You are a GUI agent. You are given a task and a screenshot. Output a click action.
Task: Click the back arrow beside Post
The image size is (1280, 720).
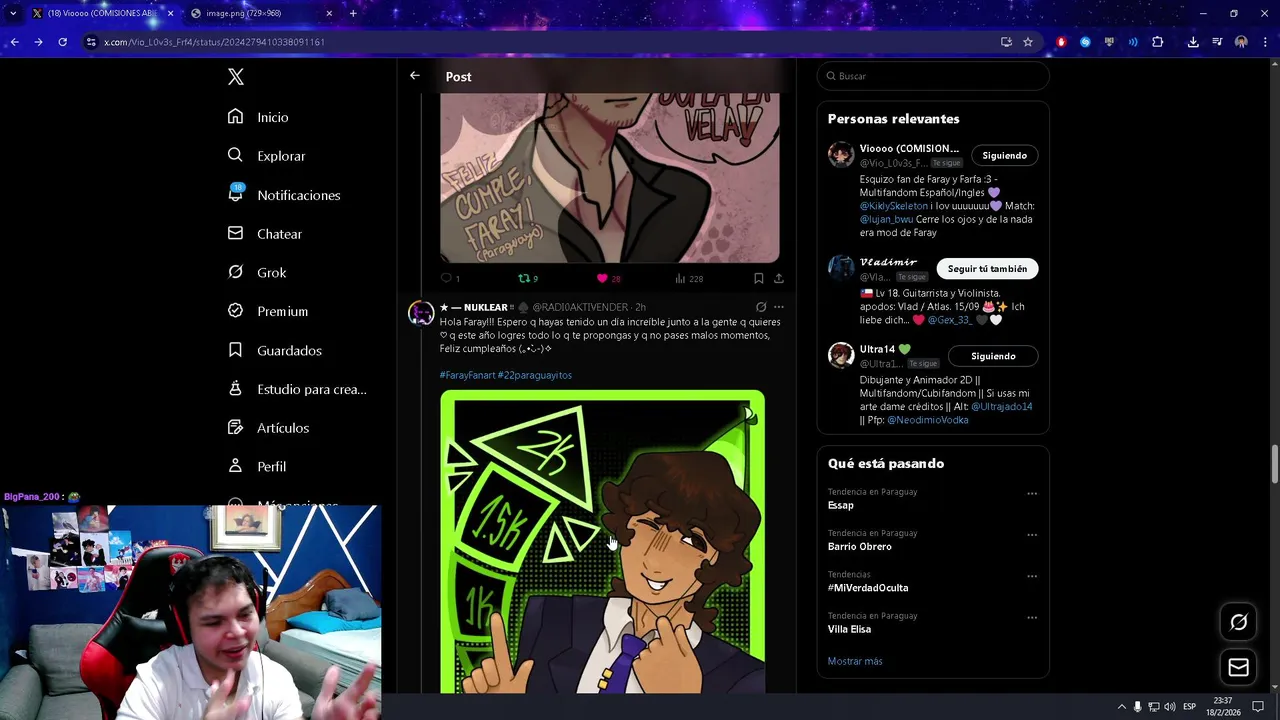[415, 76]
